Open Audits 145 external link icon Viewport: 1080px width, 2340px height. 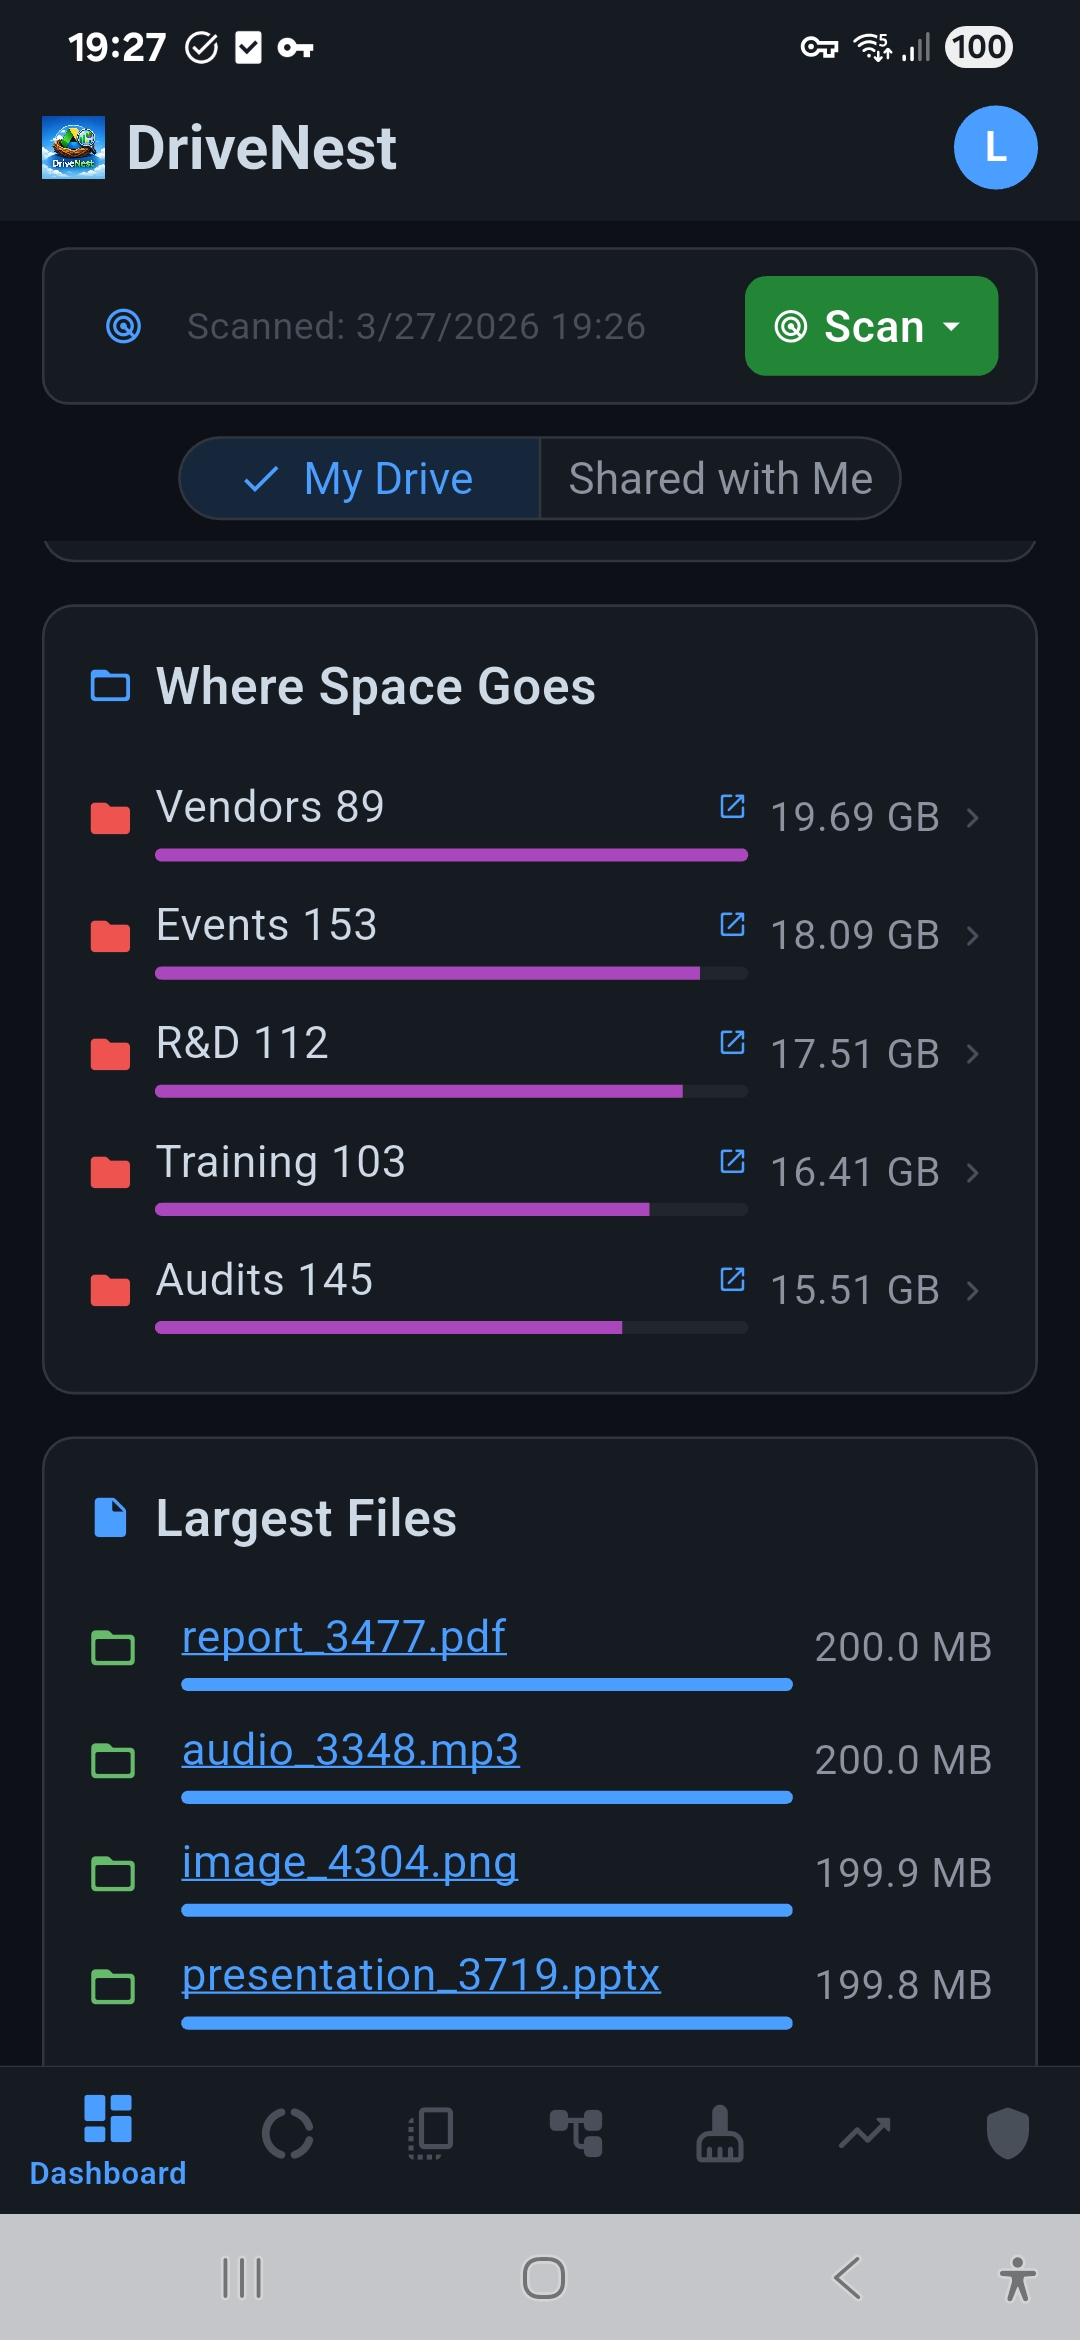point(732,1279)
